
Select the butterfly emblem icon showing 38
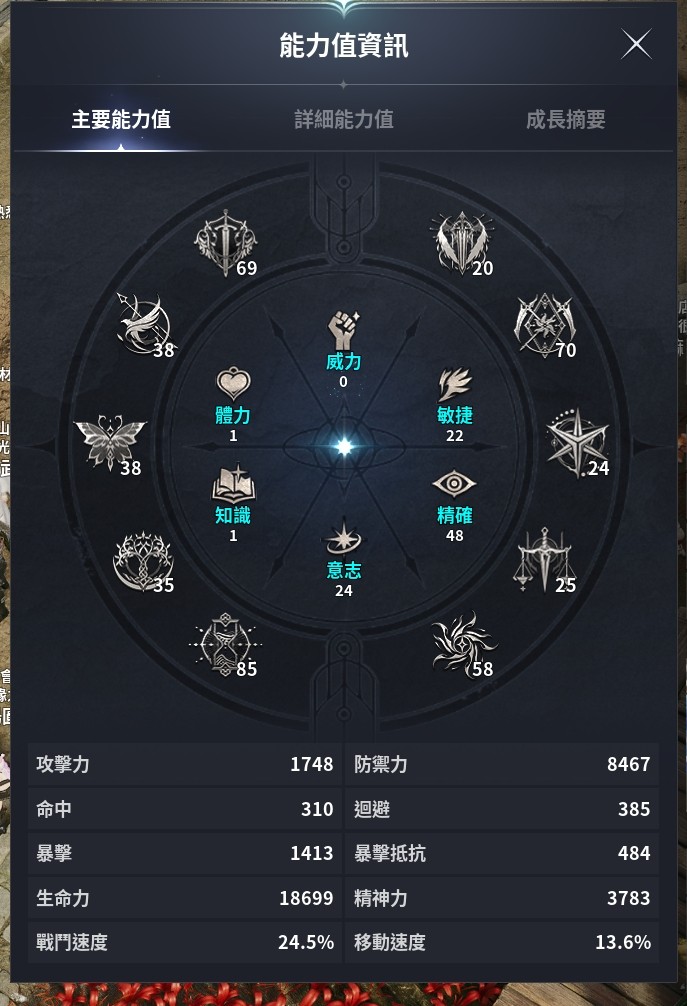pyautogui.click(x=110, y=443)
